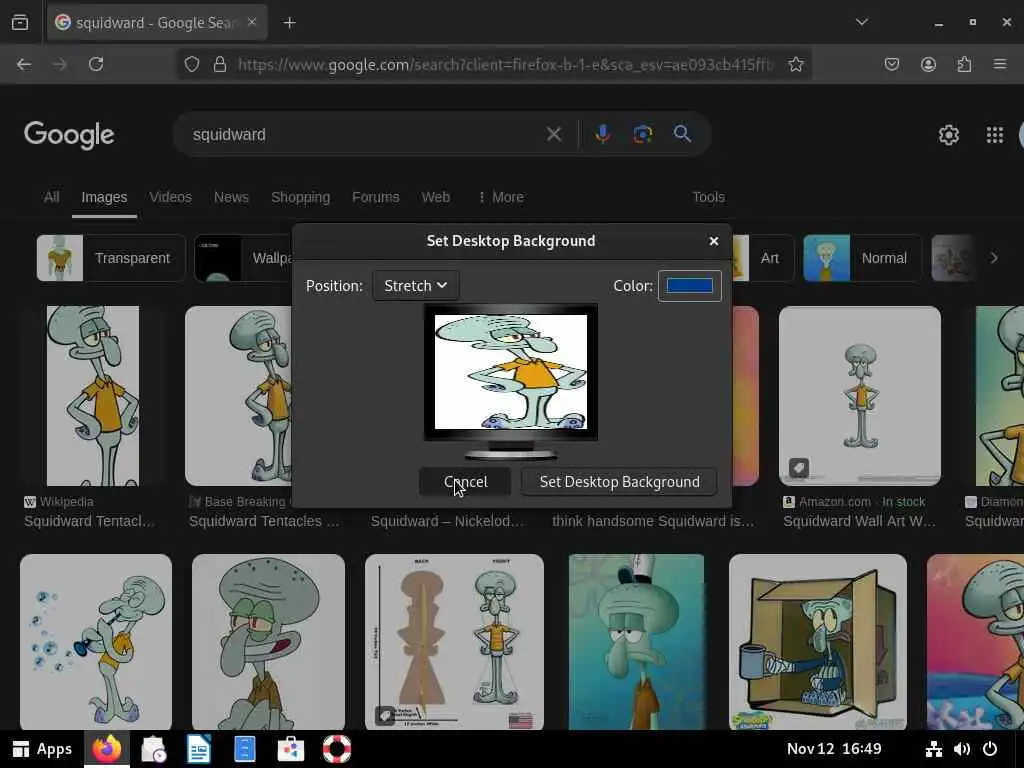
Task: Submit search with magnifier icon
Action: 682,134
